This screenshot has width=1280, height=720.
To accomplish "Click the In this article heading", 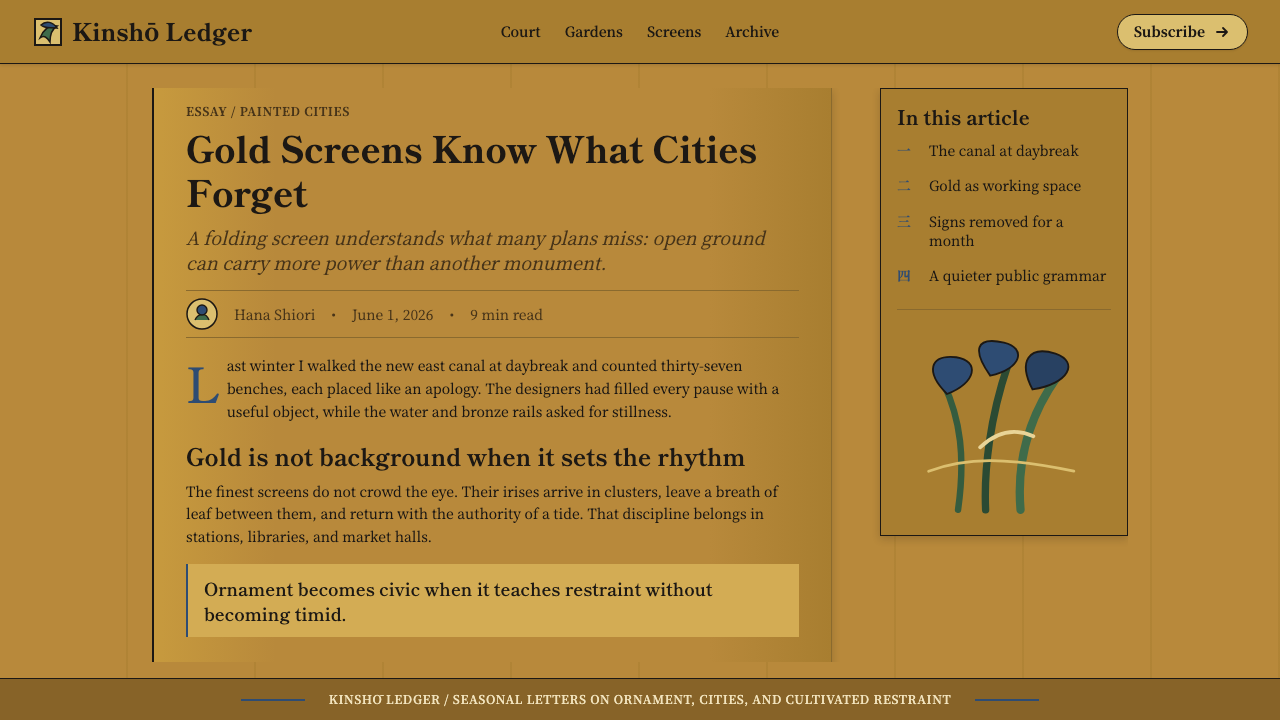I will point(963,118).
